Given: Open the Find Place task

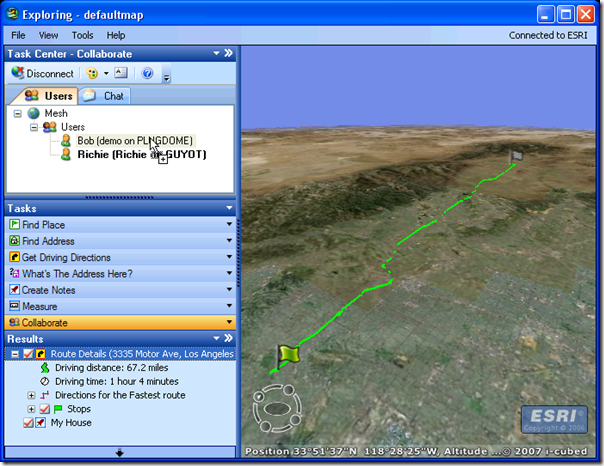Looking at the screenshot, I should point(120,225).
